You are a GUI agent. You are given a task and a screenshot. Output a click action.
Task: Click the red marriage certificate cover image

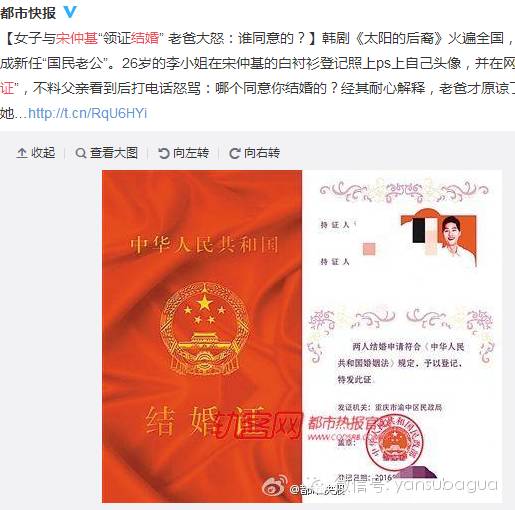(x=202, y=336)
